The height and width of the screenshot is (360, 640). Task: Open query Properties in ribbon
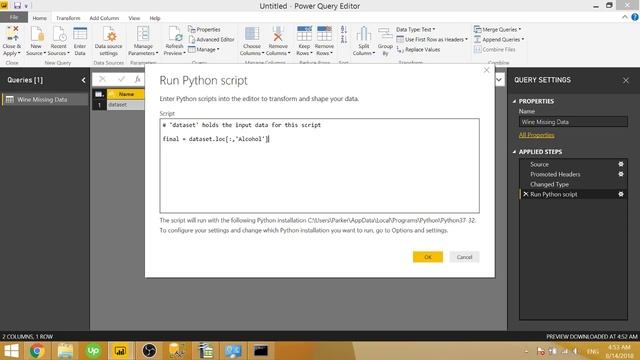pyautogui.click(x=204, y=29)
